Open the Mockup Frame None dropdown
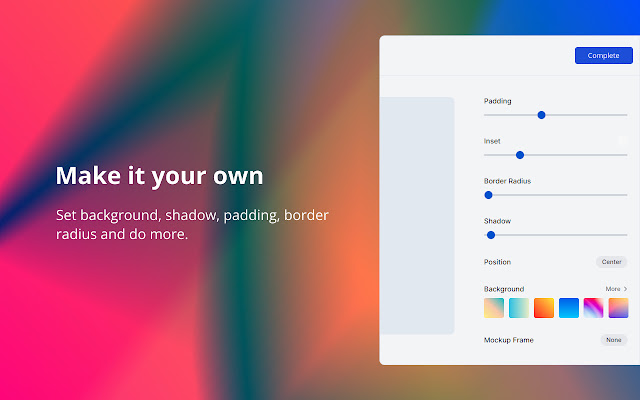 613,340
